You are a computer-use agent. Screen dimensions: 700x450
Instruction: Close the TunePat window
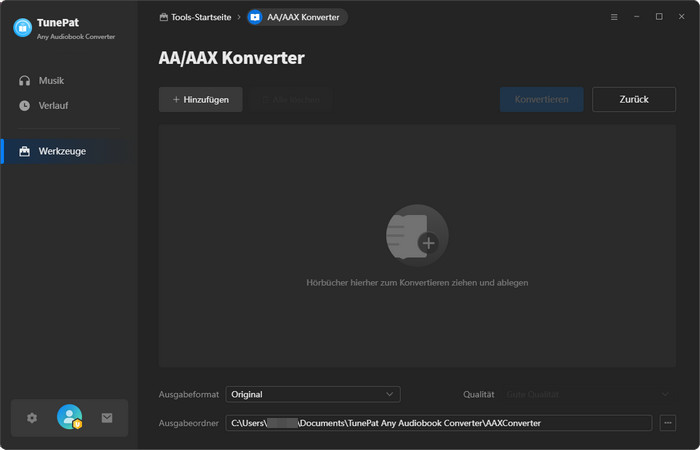pyautogui.click(x=681, y=17)
